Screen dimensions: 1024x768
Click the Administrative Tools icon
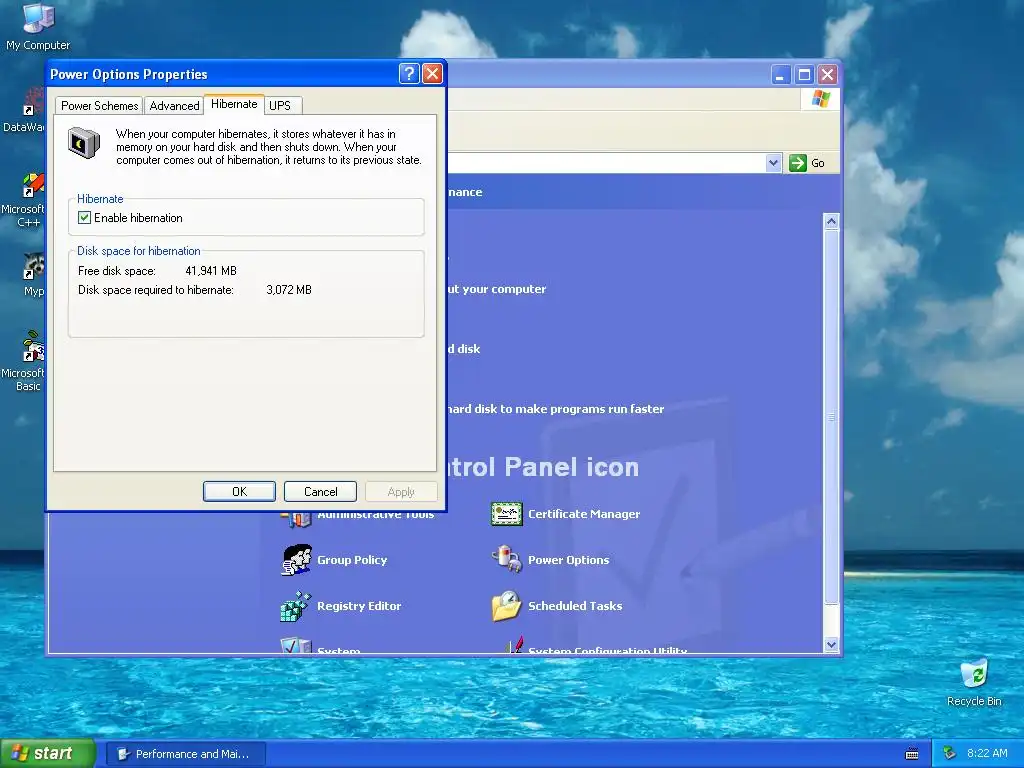(296, 520)
